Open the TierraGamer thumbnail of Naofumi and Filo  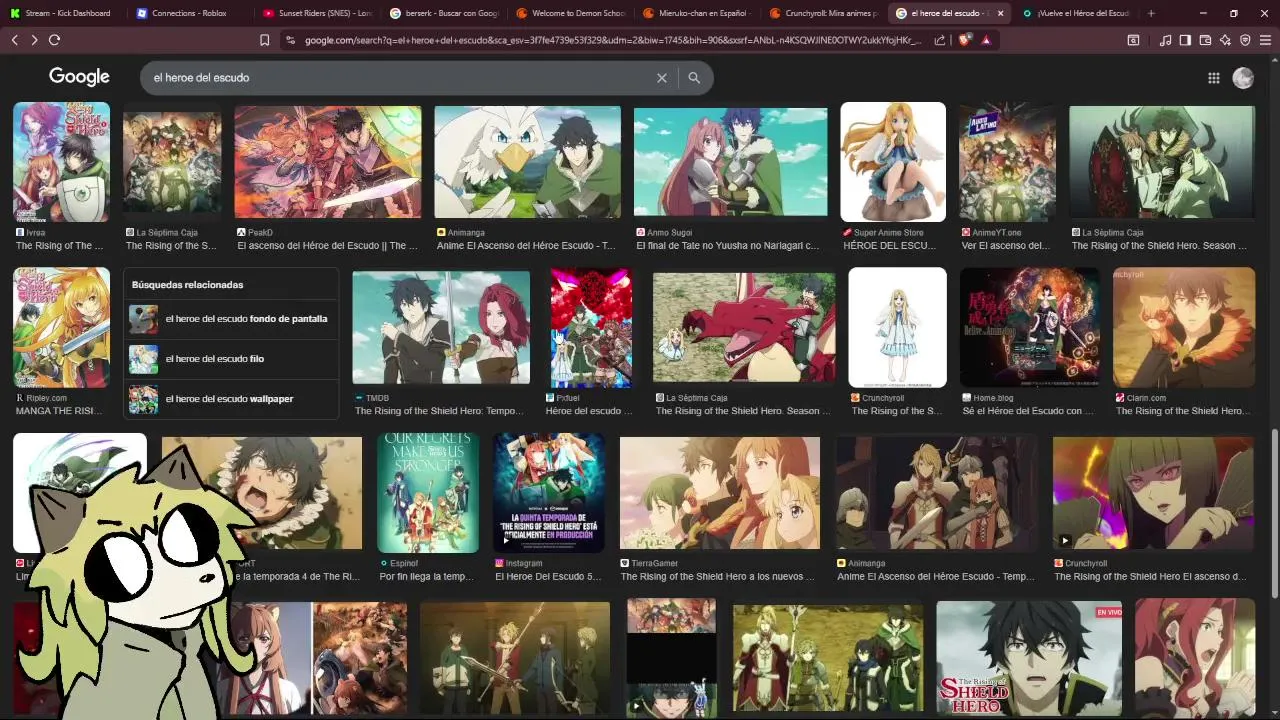pyautogui.click(x=720, y=493)
